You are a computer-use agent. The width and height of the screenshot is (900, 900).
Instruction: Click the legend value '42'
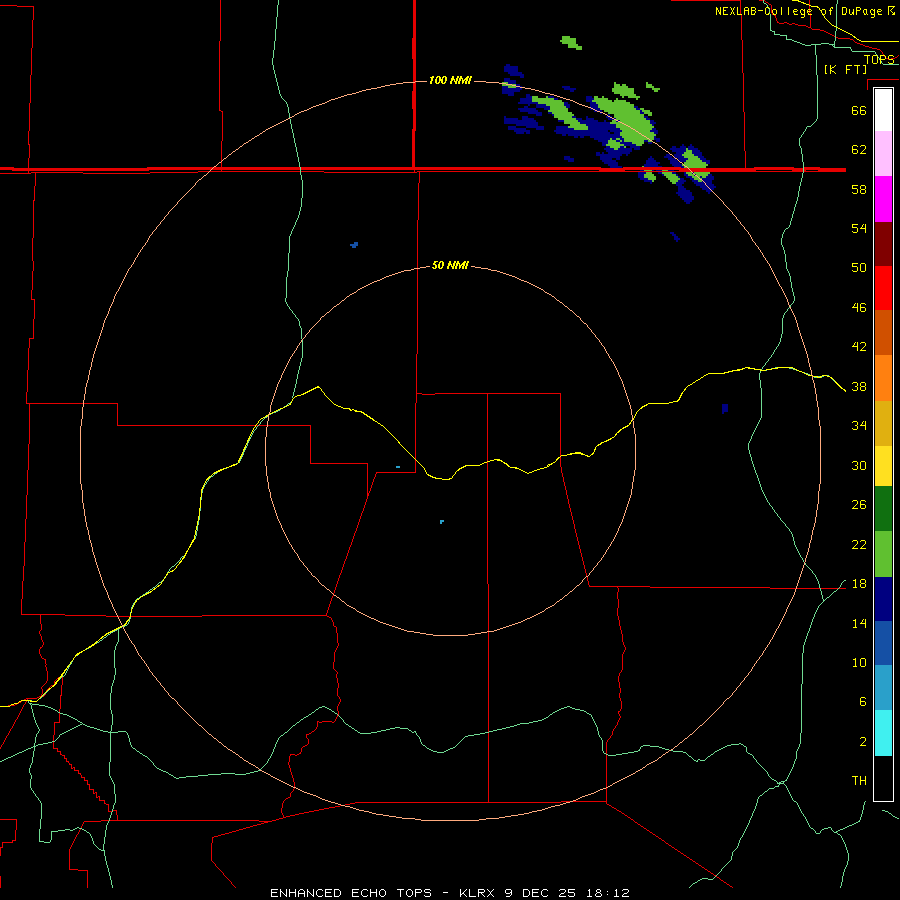click(x=859, y=347)
